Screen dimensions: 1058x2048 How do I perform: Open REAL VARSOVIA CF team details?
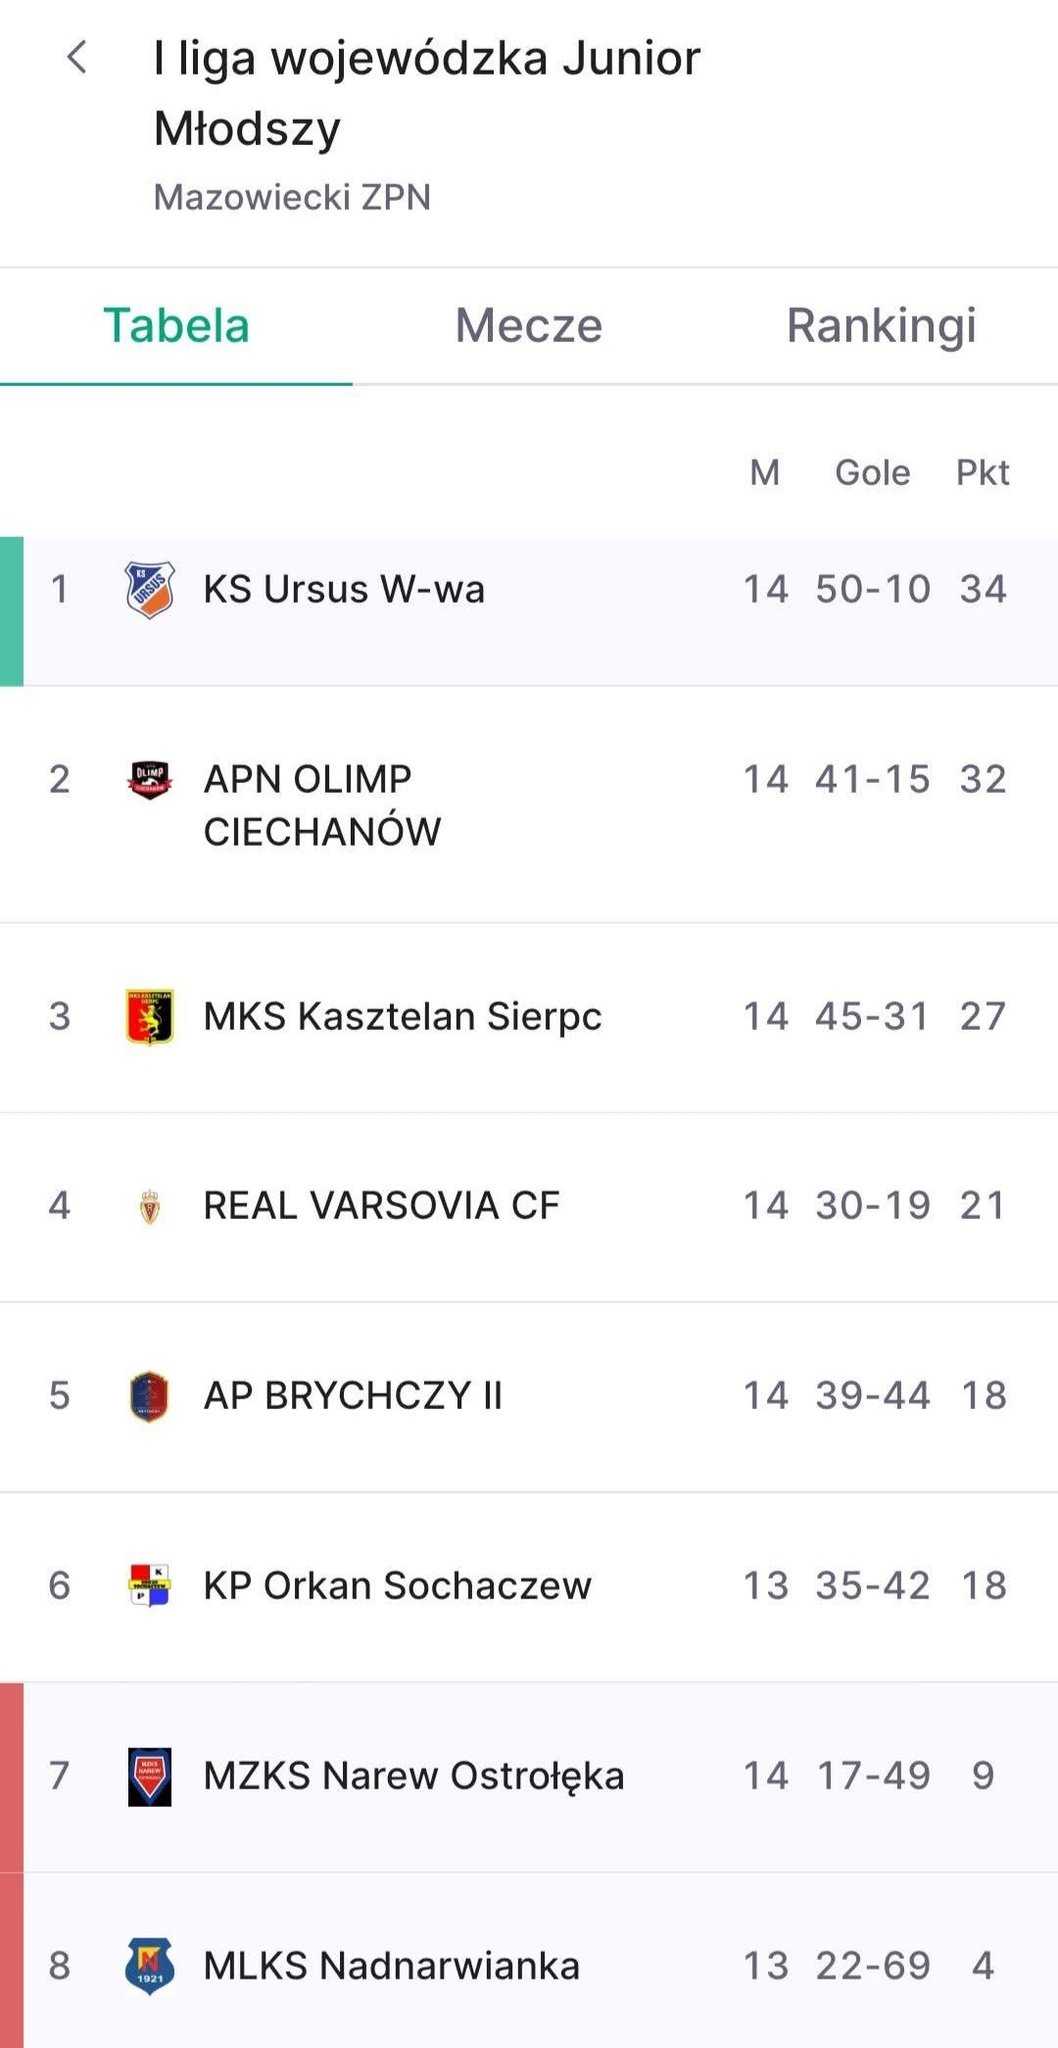pos(381,1206)
